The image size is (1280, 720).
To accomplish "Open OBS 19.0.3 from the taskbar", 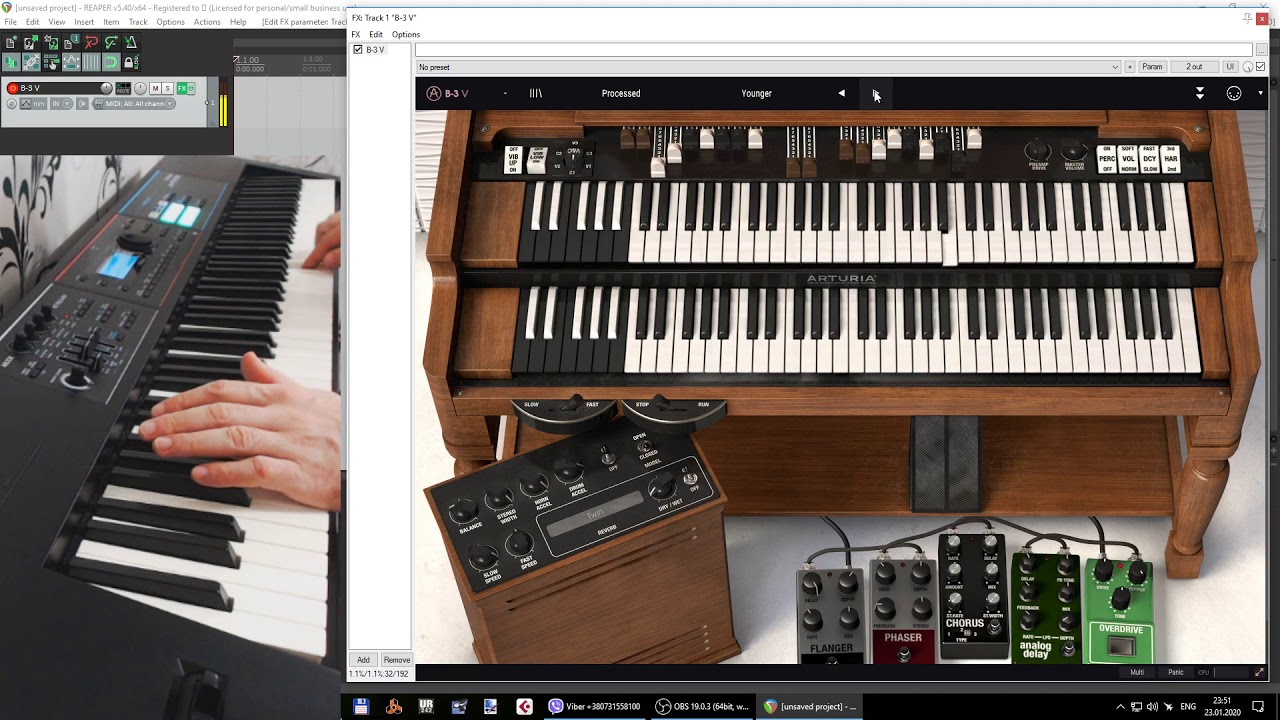I will click(x=700, y=706).
